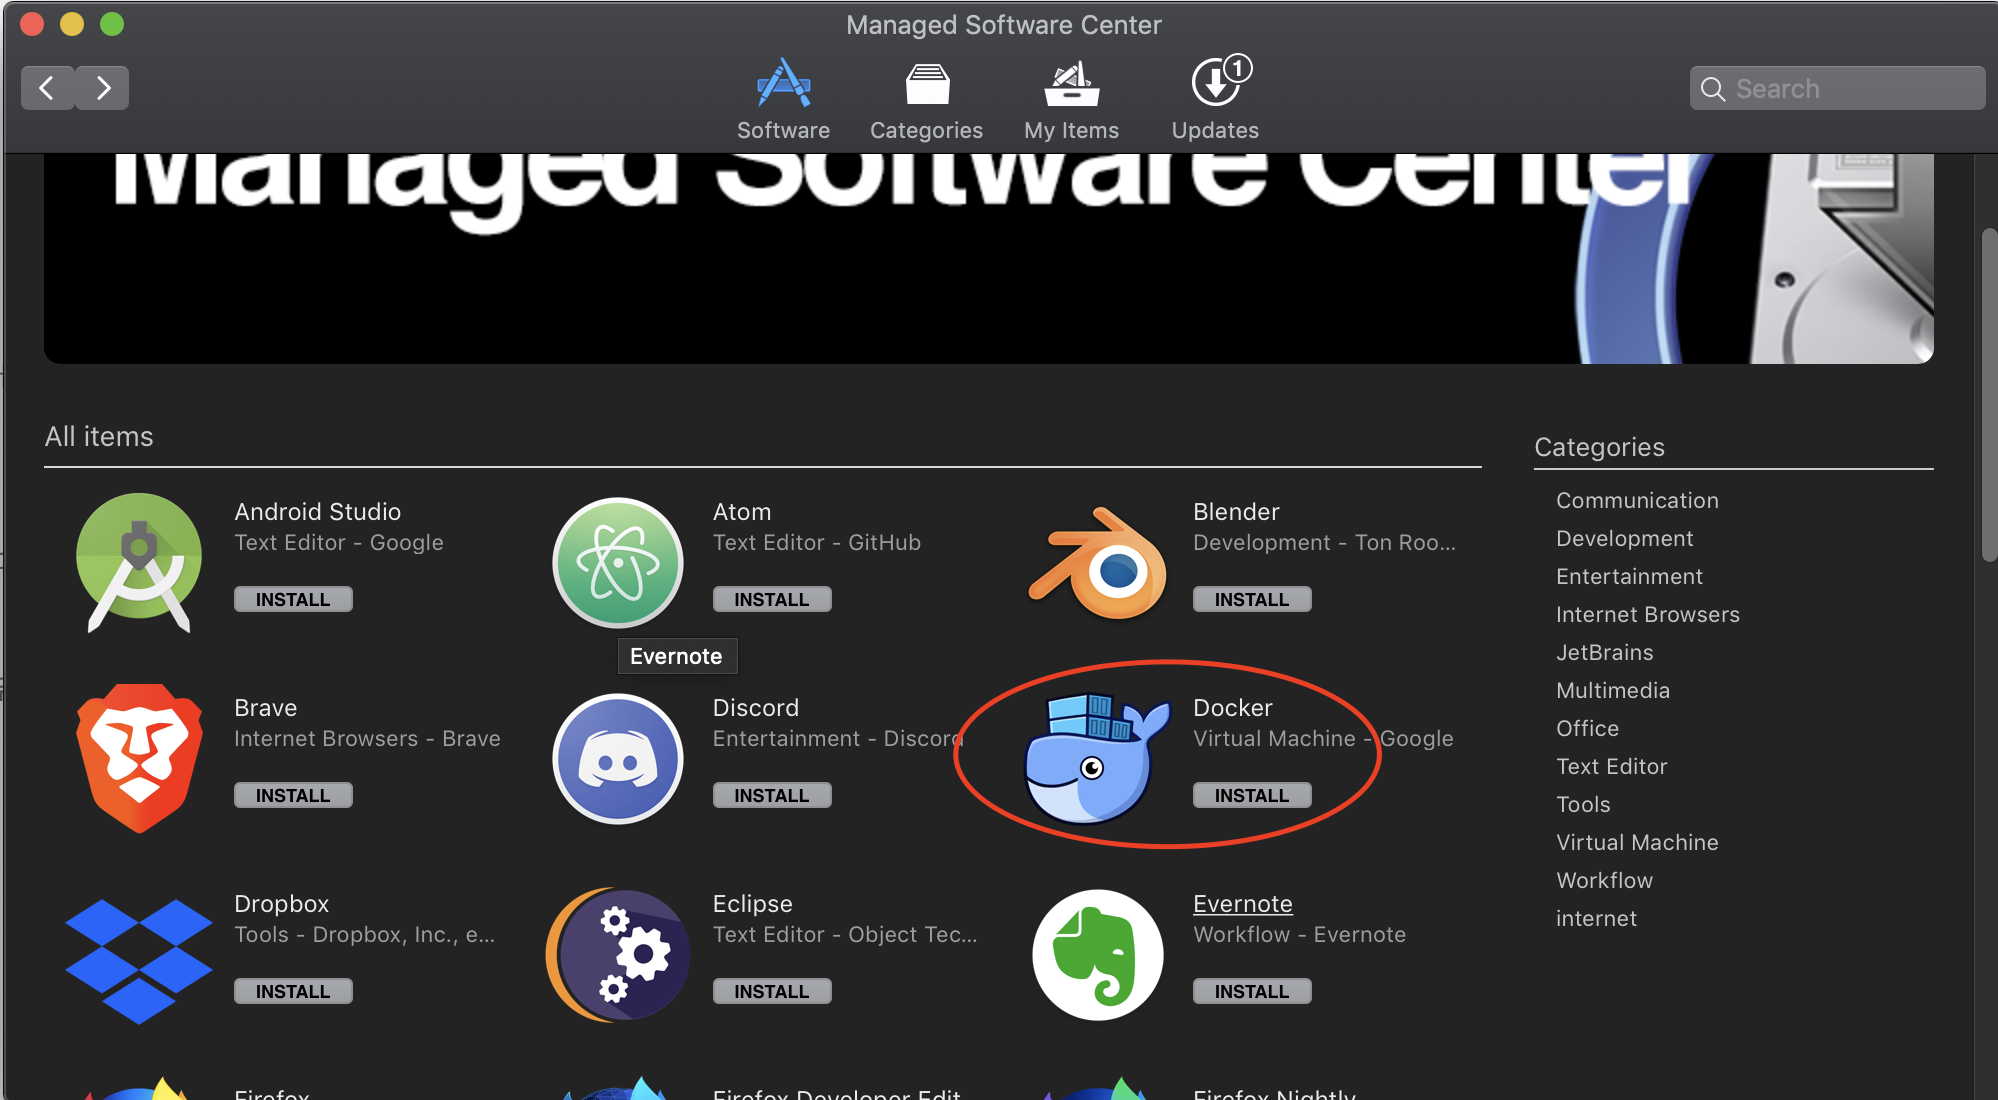The width and height of the screenshot is (1998, 1100).
Task: Open the Evernote title link
Action: 1242,904
